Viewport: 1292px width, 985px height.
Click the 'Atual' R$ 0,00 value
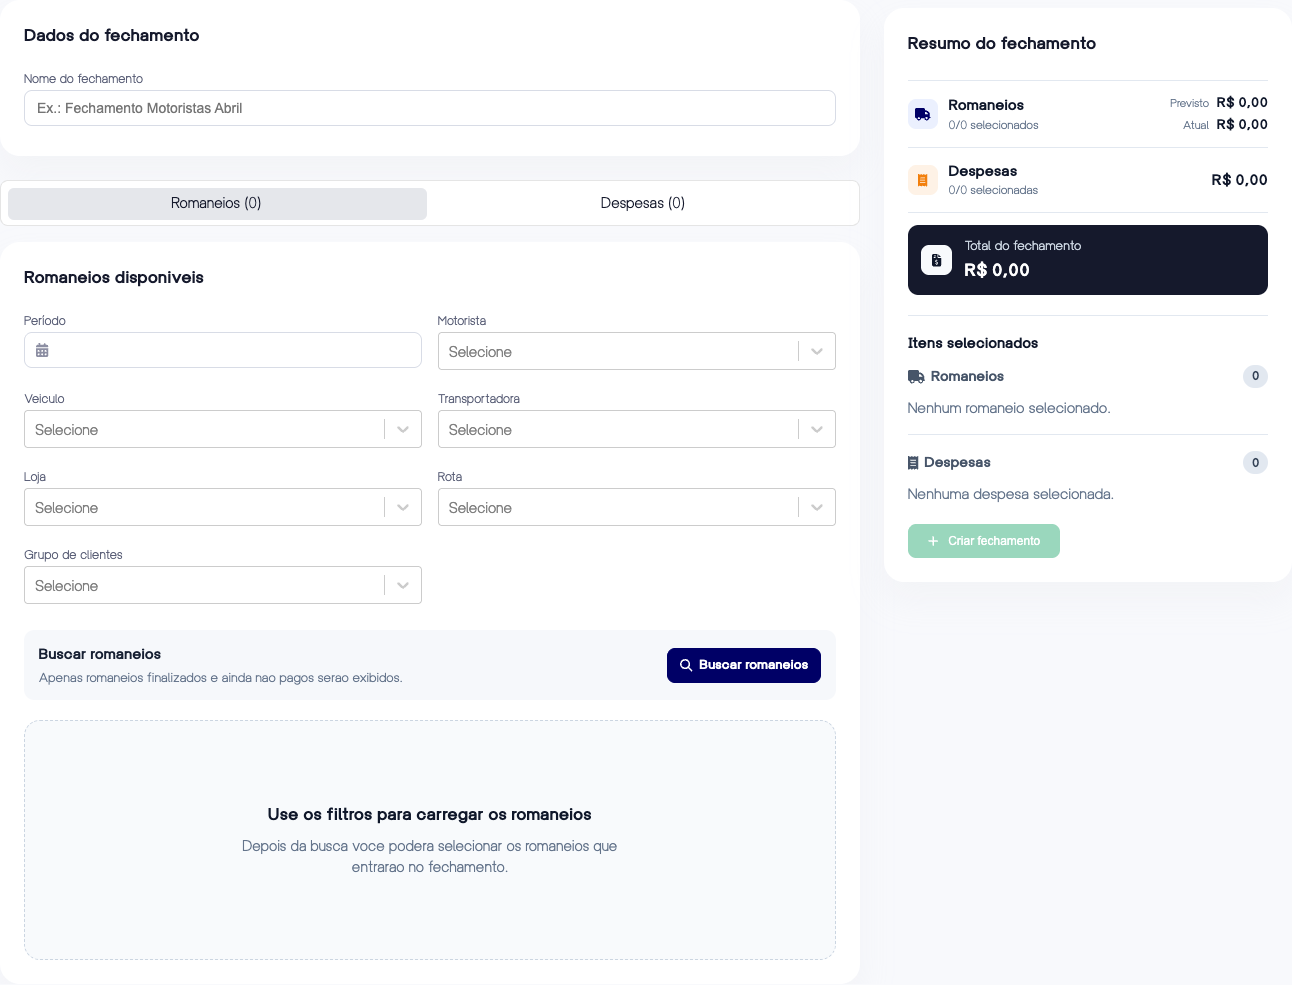click(x=1242, y=124)
